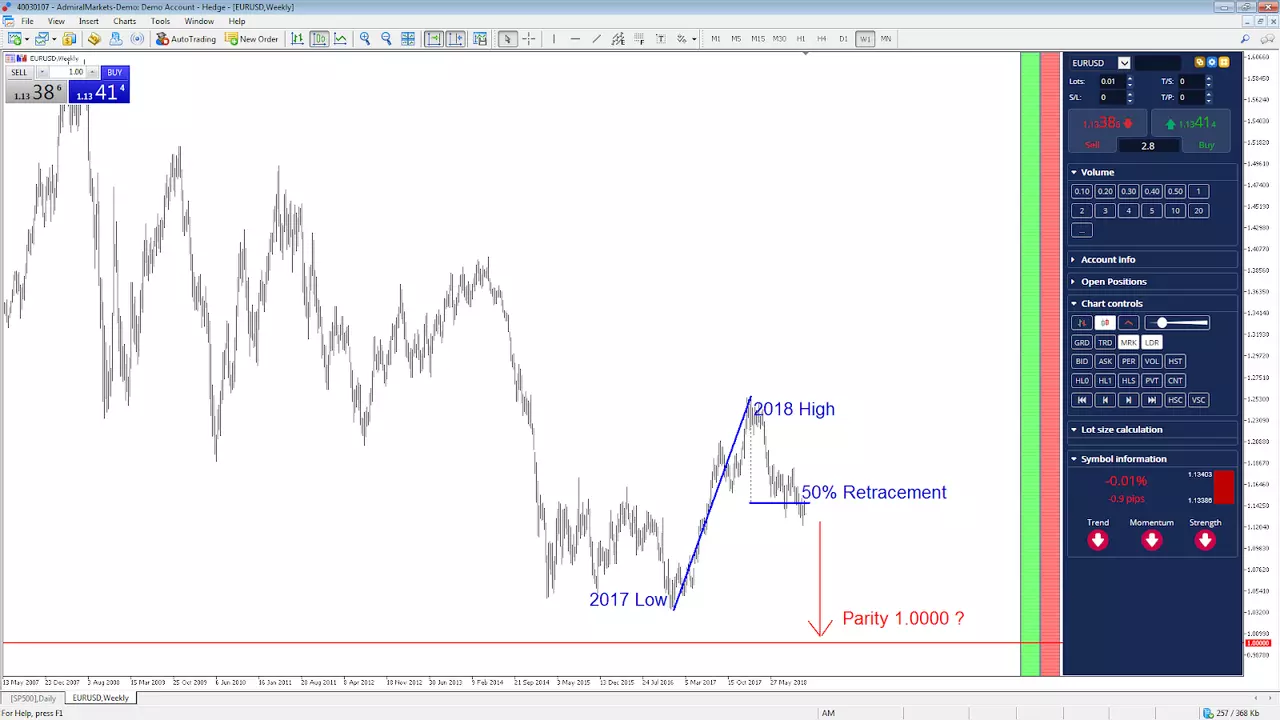Toggle the chart shift icon
The width and height of the screenshot is (1280, 720).
(455, 39)
